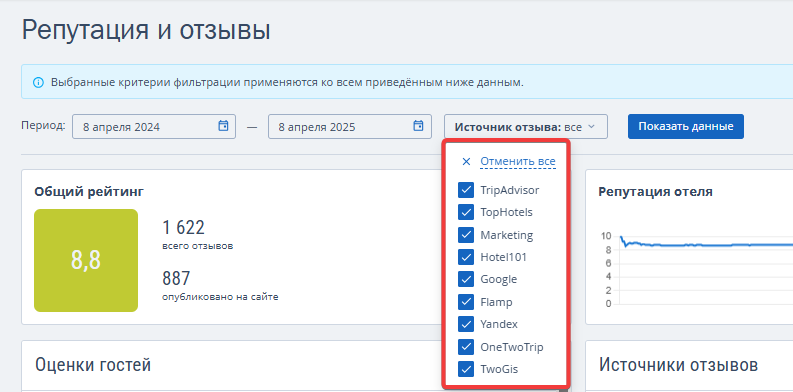Click the green 8,8 rating tile
793x392 pixels.
point(86,260)
